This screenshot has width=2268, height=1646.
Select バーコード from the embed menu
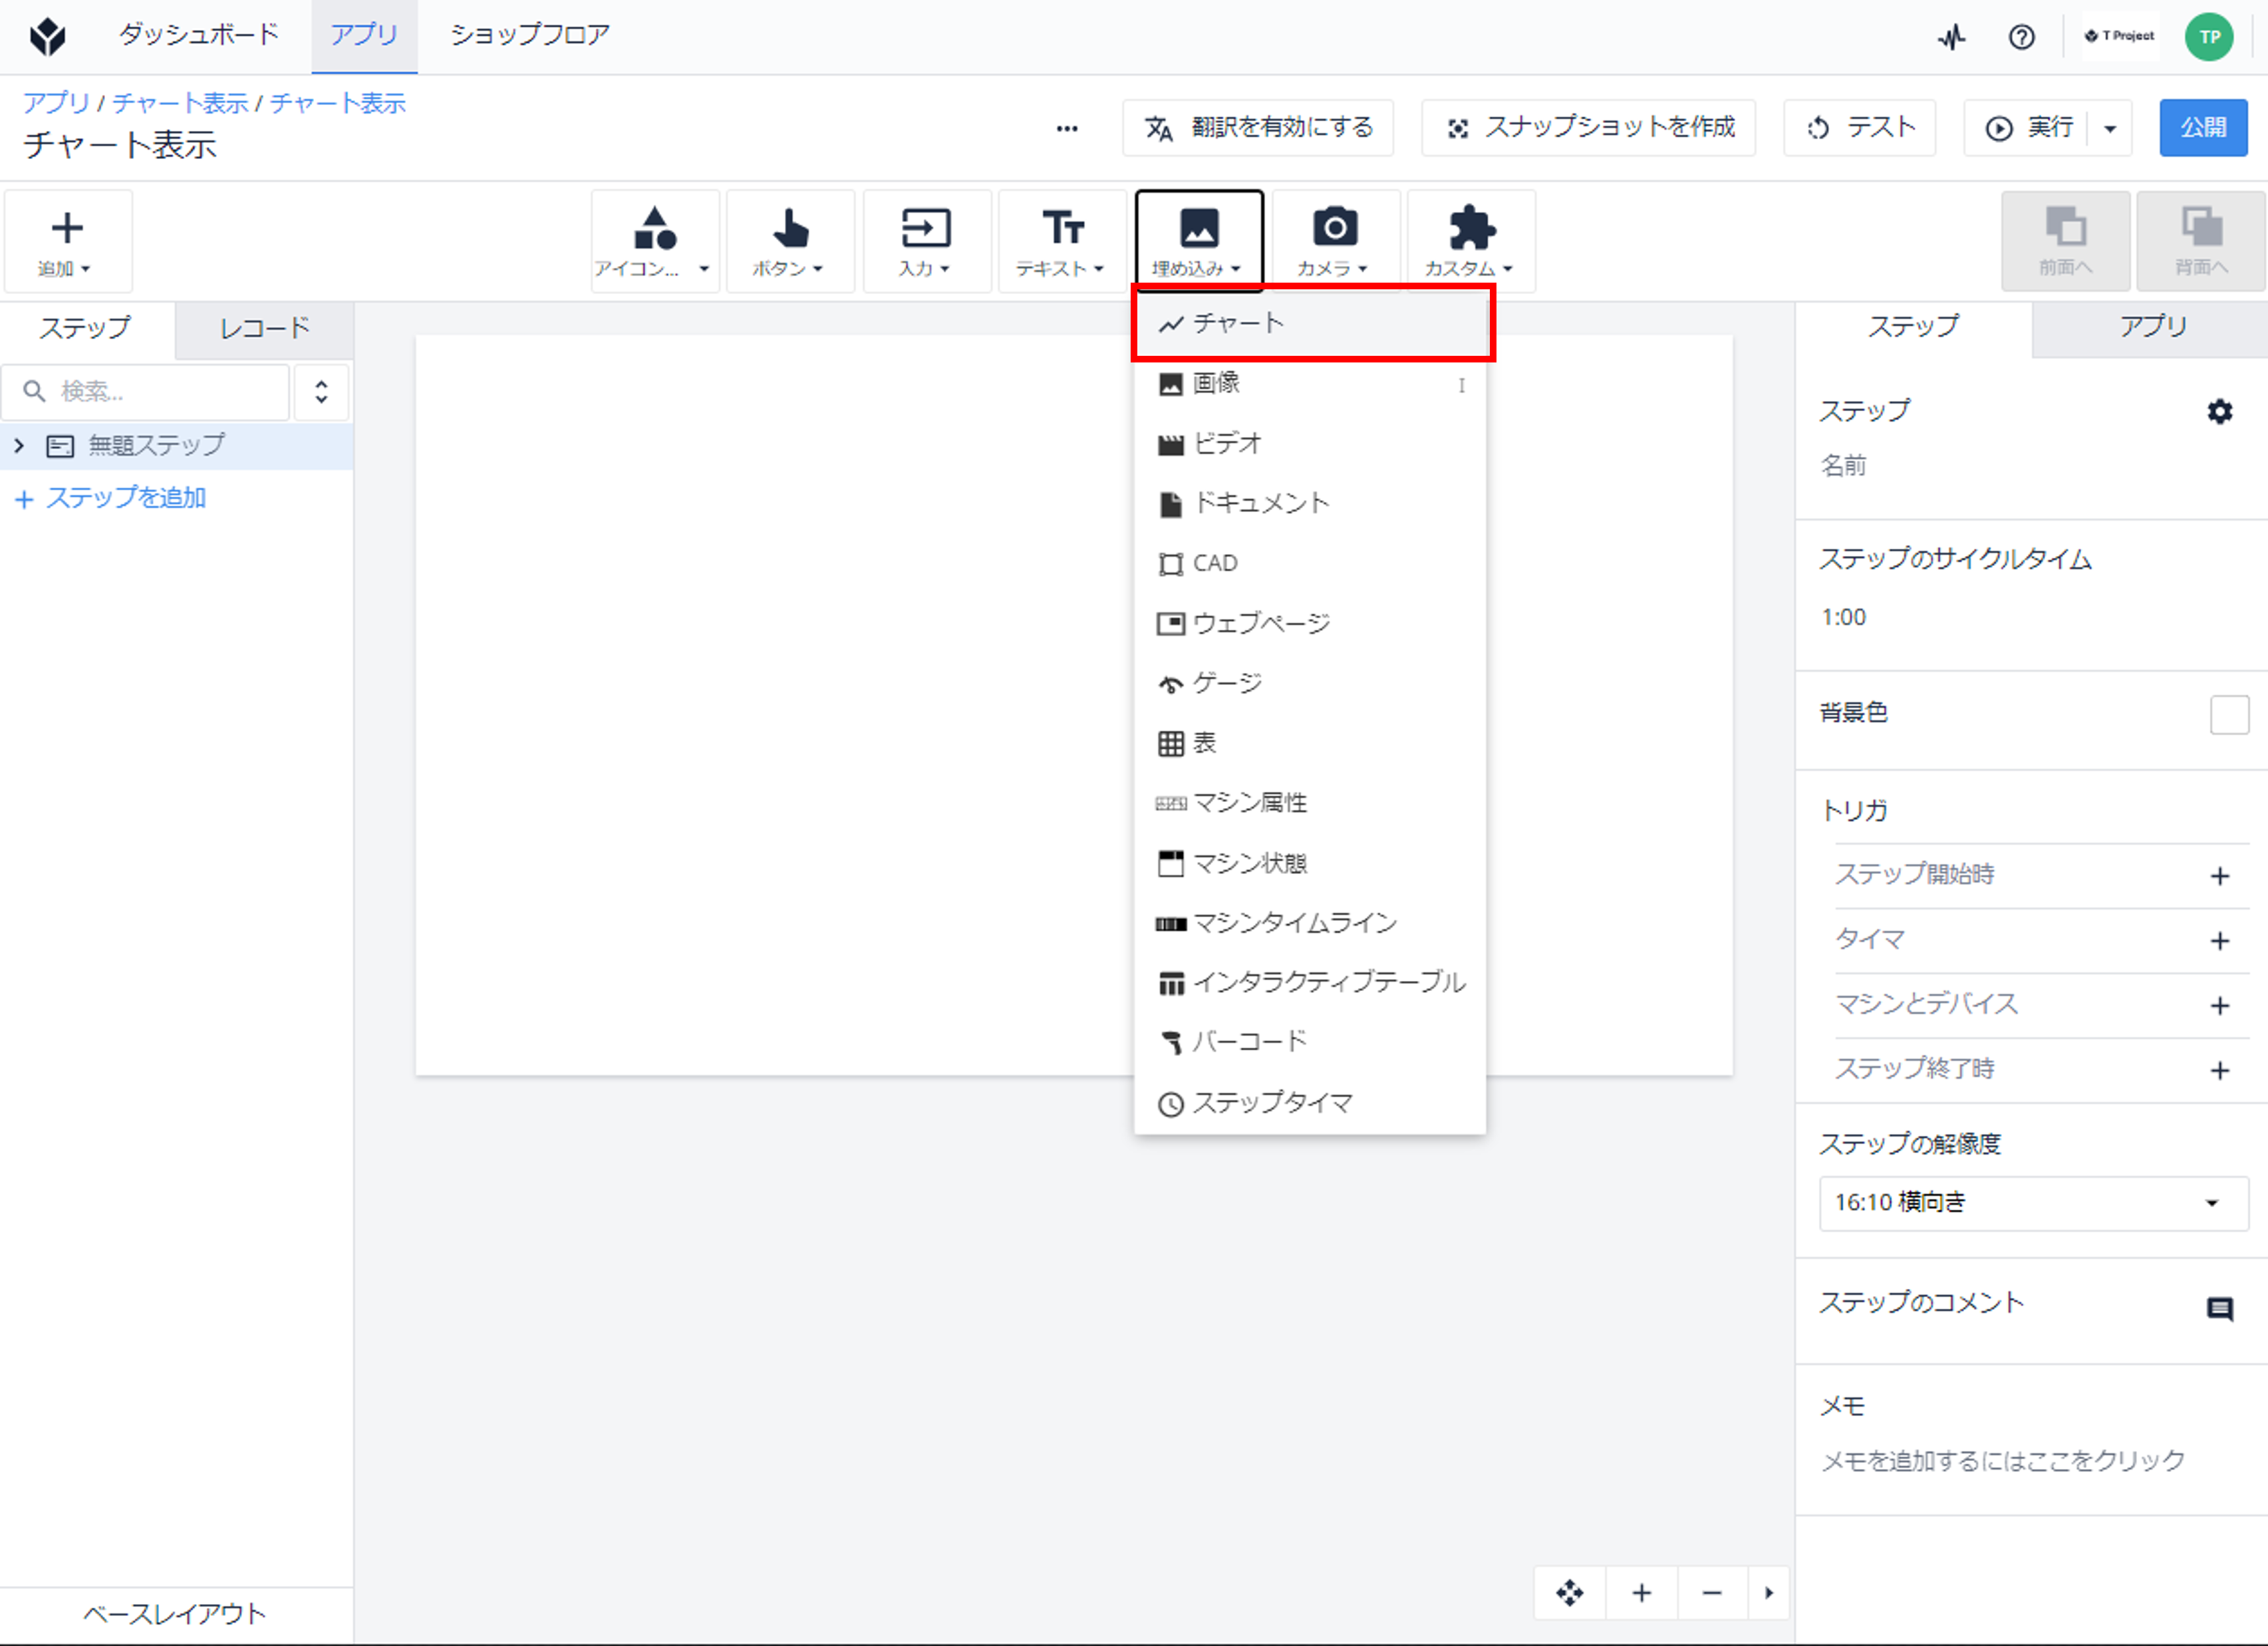click(1311, 1042)
